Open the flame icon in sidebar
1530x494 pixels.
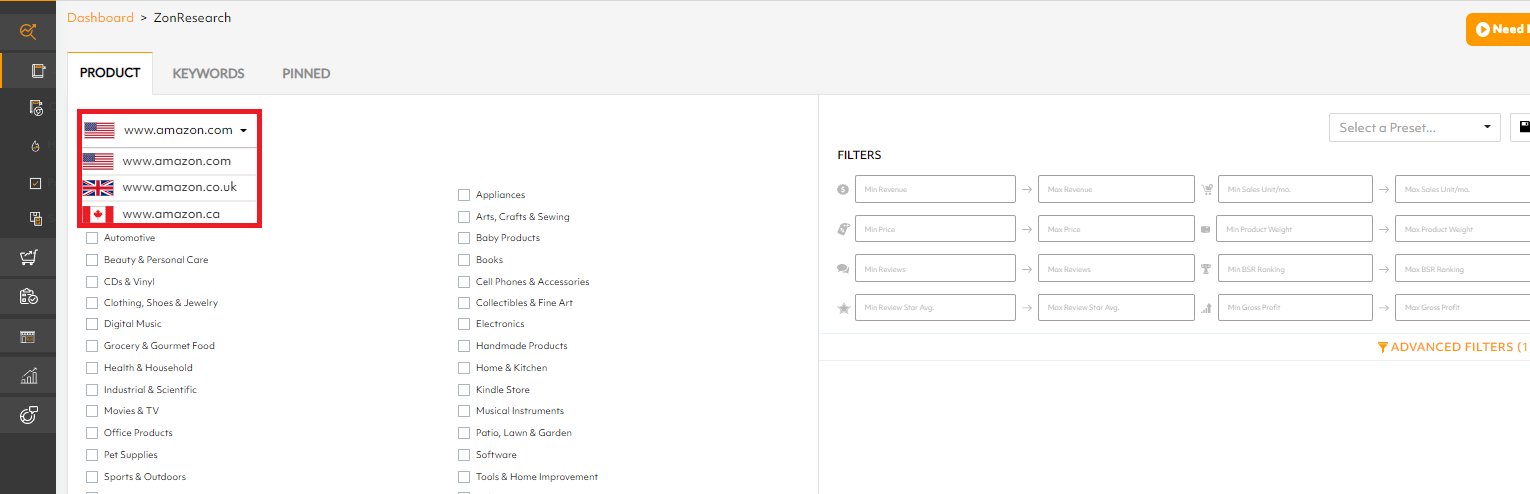click(35, 146)
